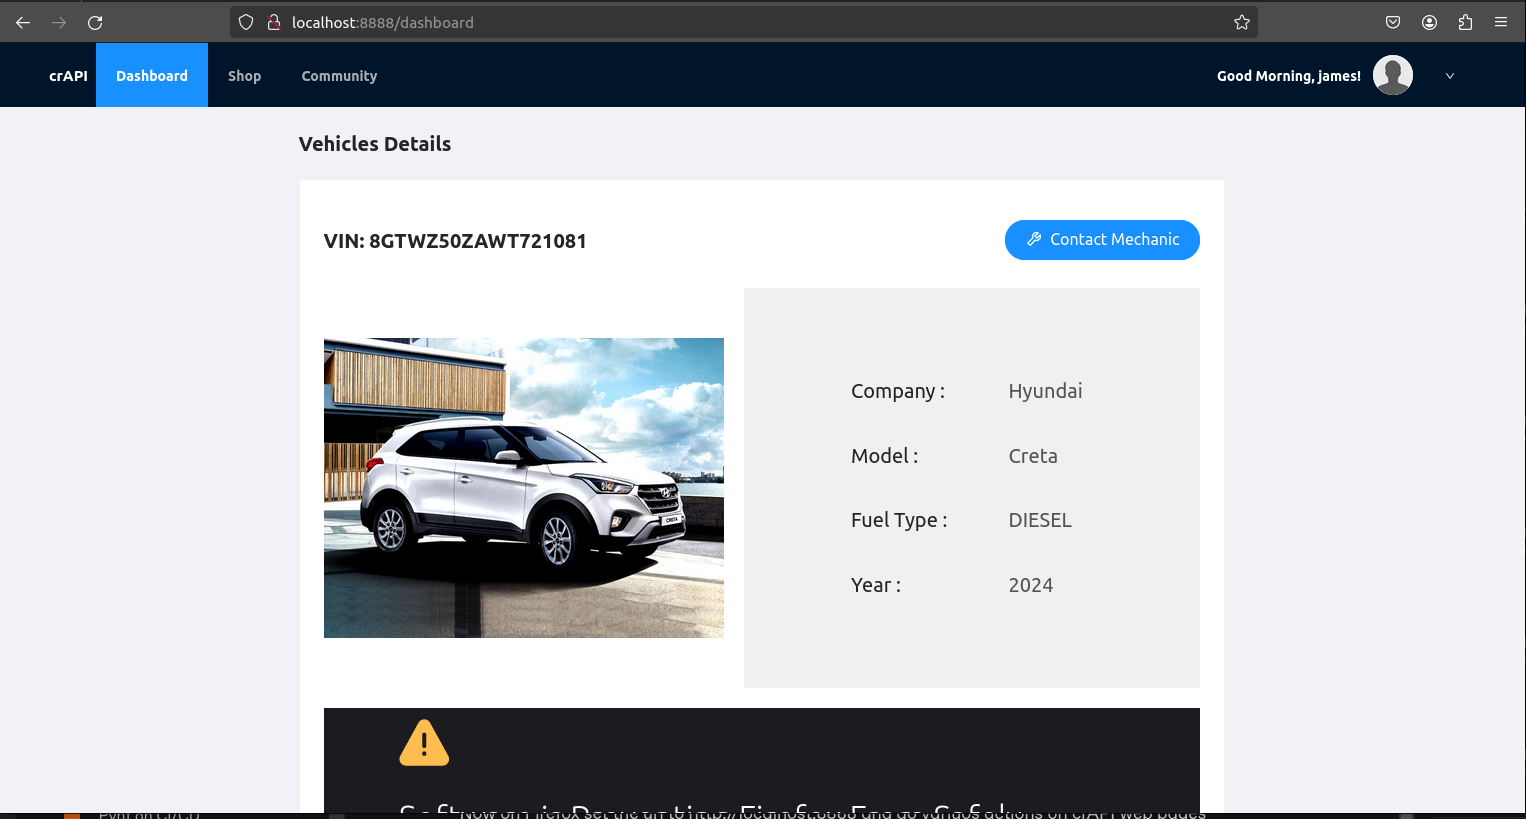Click the profile avatar picture
This screenshot has width=1526, height=819.
(1392, 75)
